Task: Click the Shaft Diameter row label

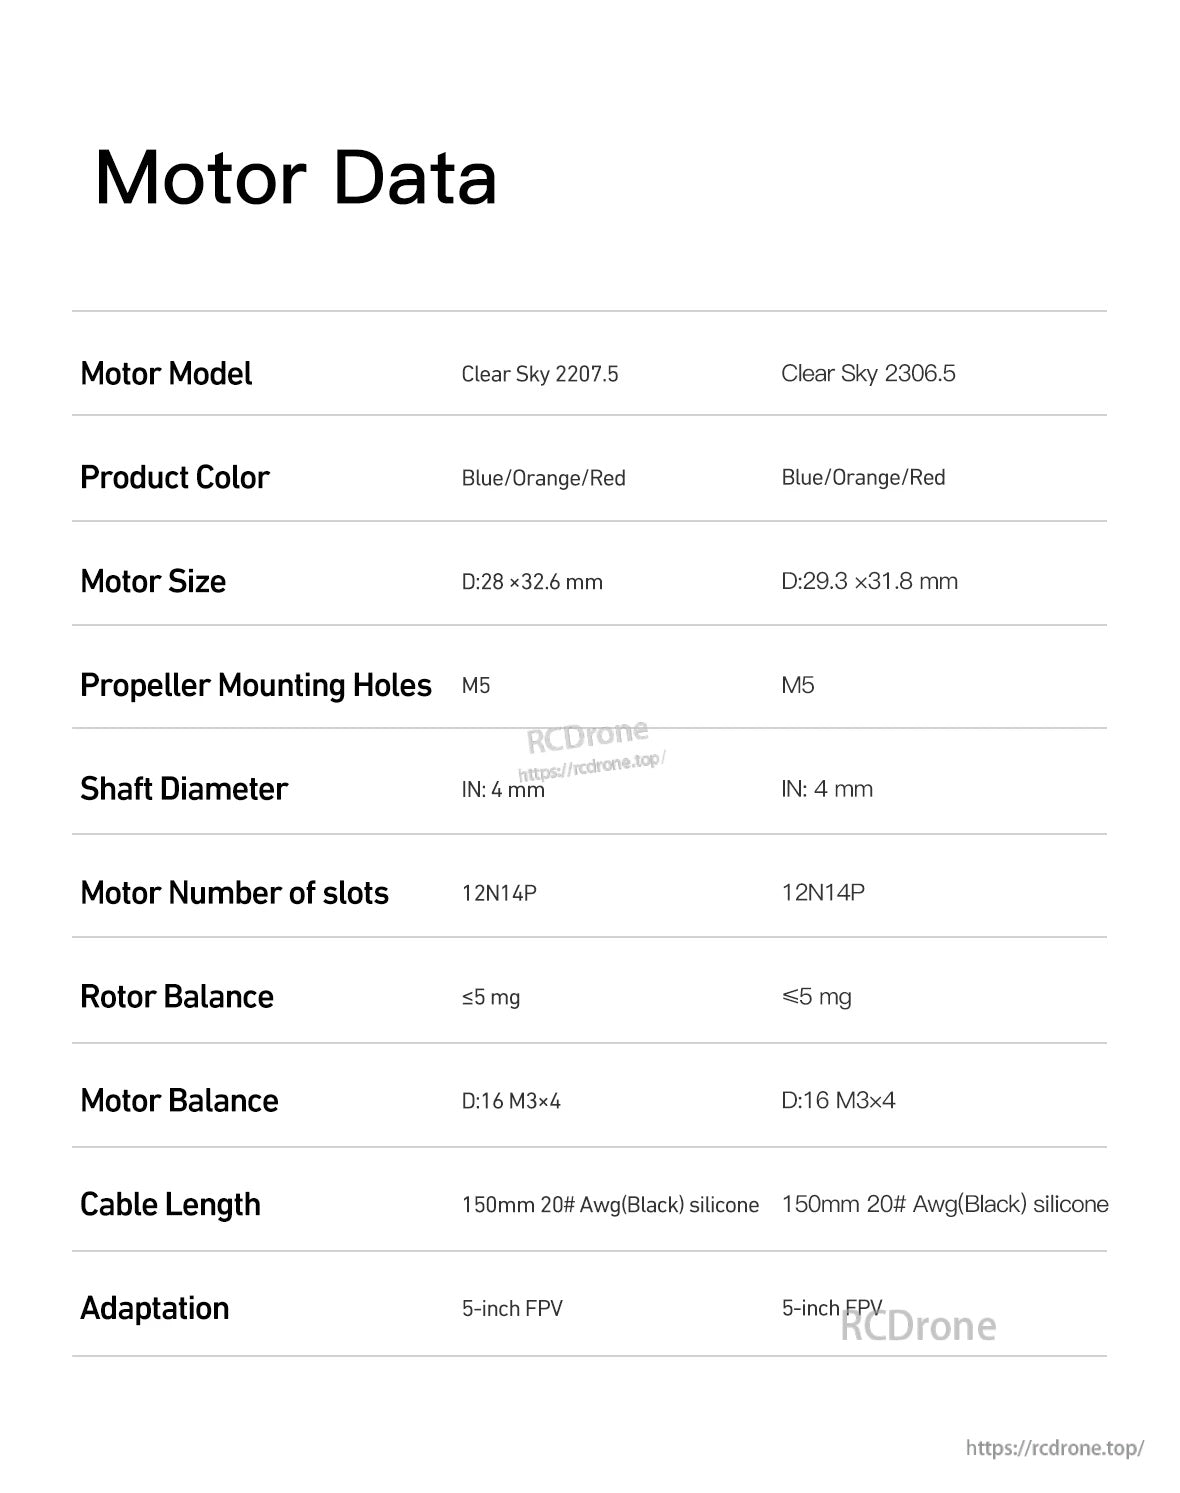Action: coord(184,789)
